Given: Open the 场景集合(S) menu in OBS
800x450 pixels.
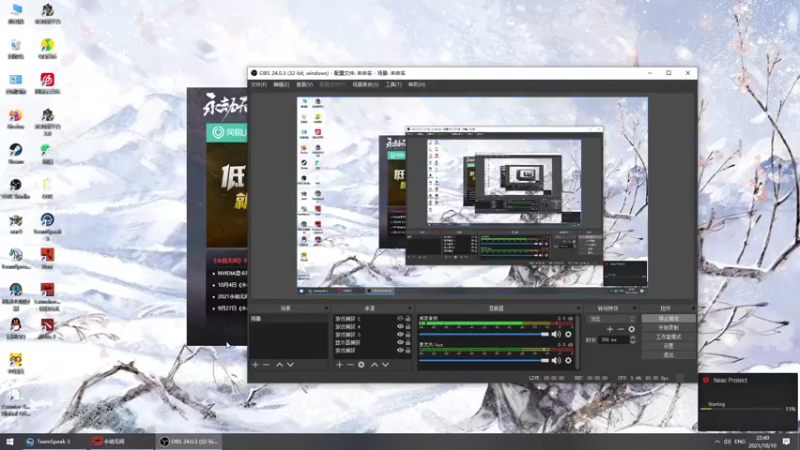Looking at the screenshot, I should 365,85.
